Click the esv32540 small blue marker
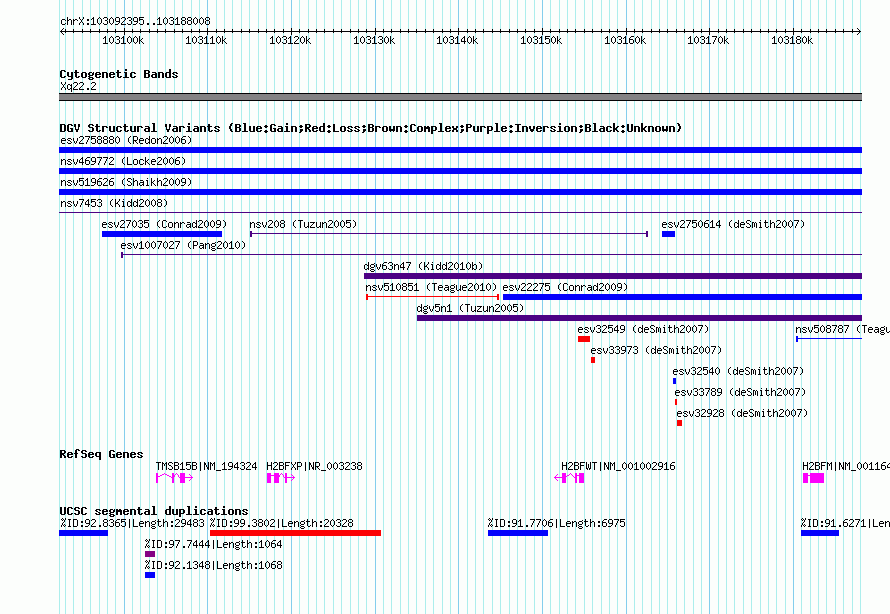The height and width of the screenshot is (614, 890). click(x=674, y=381)
